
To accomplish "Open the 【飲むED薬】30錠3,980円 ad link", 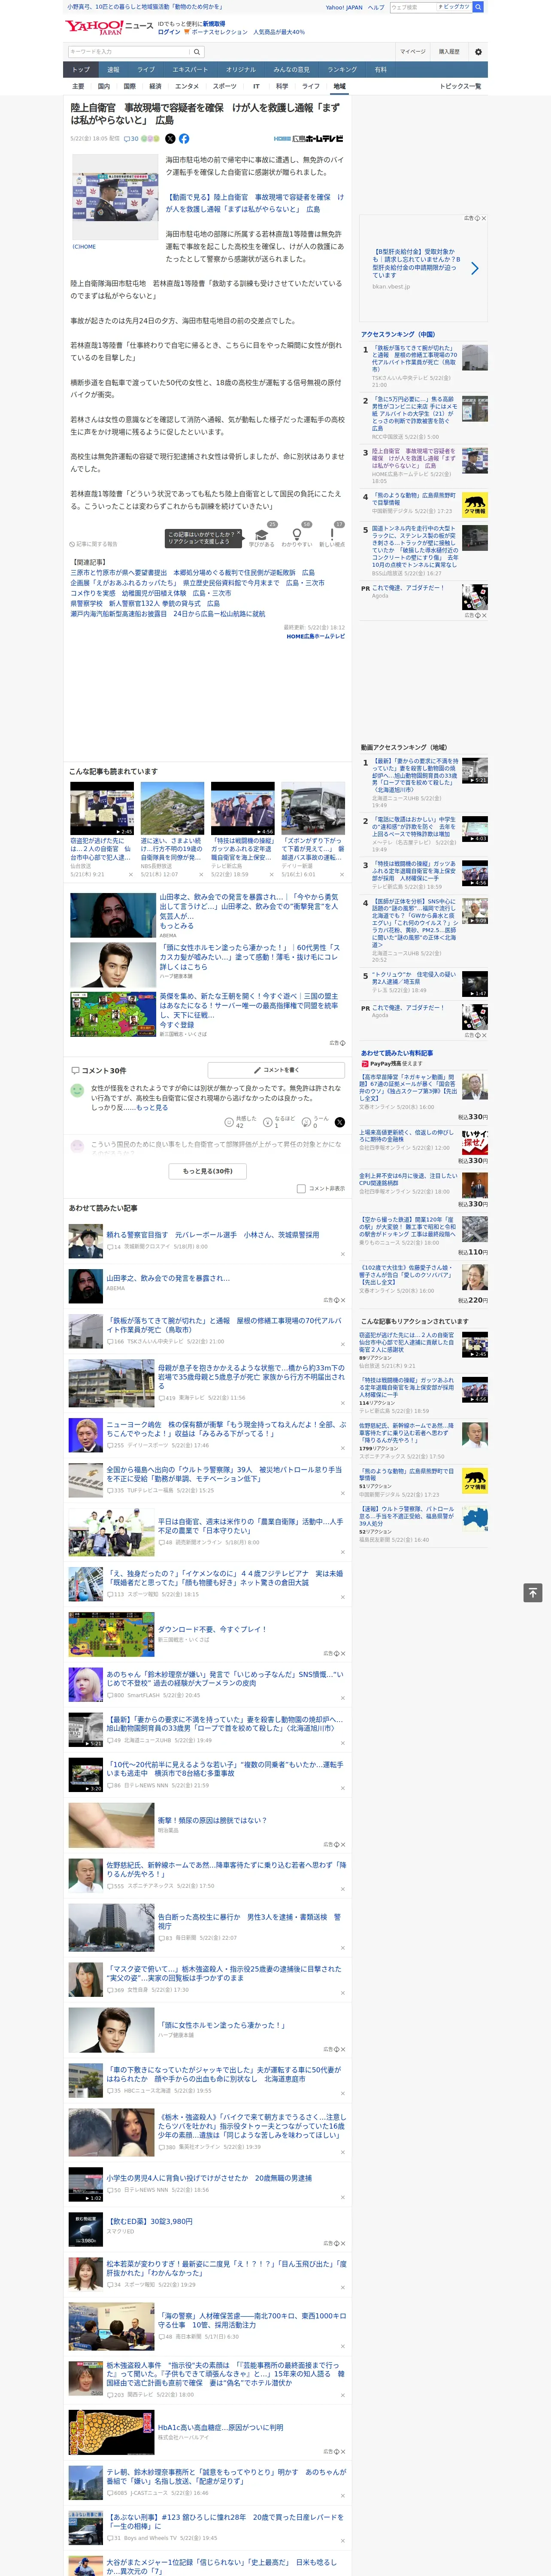I will (x=149, y=2222).
